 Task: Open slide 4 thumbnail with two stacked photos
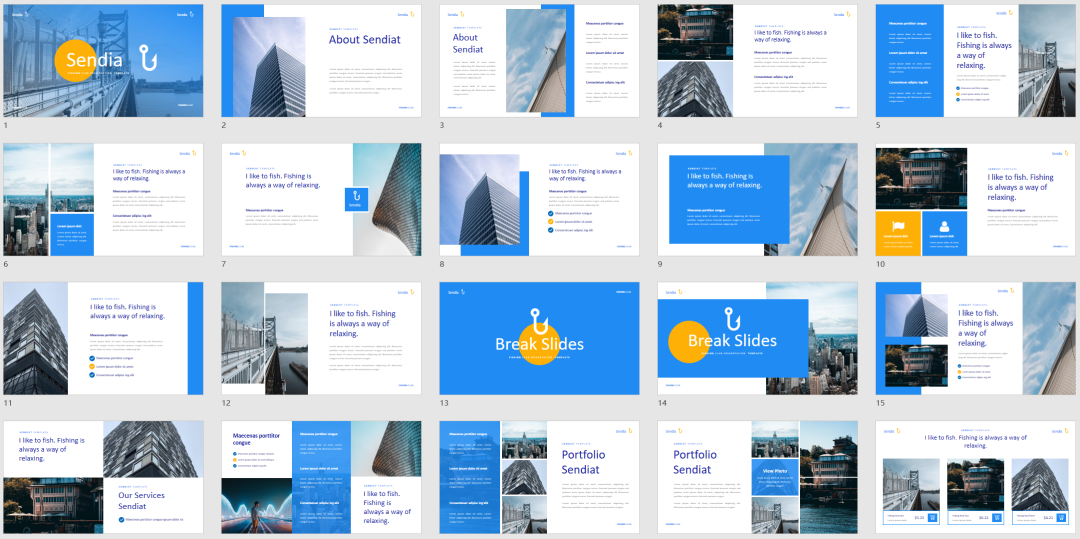pos(758,61)
